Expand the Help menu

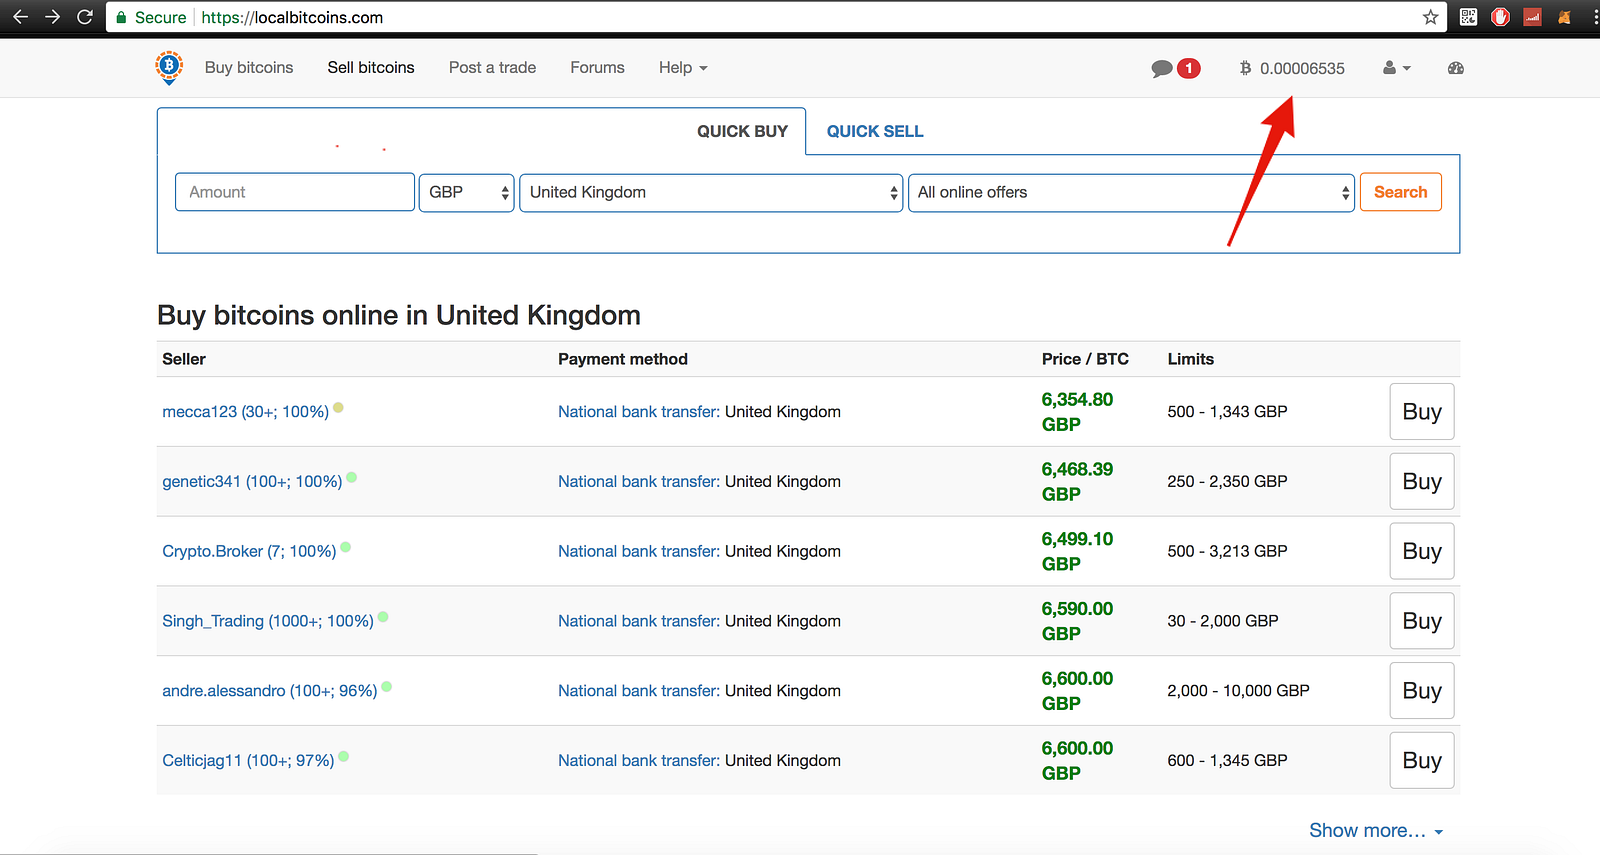[683, 68]
